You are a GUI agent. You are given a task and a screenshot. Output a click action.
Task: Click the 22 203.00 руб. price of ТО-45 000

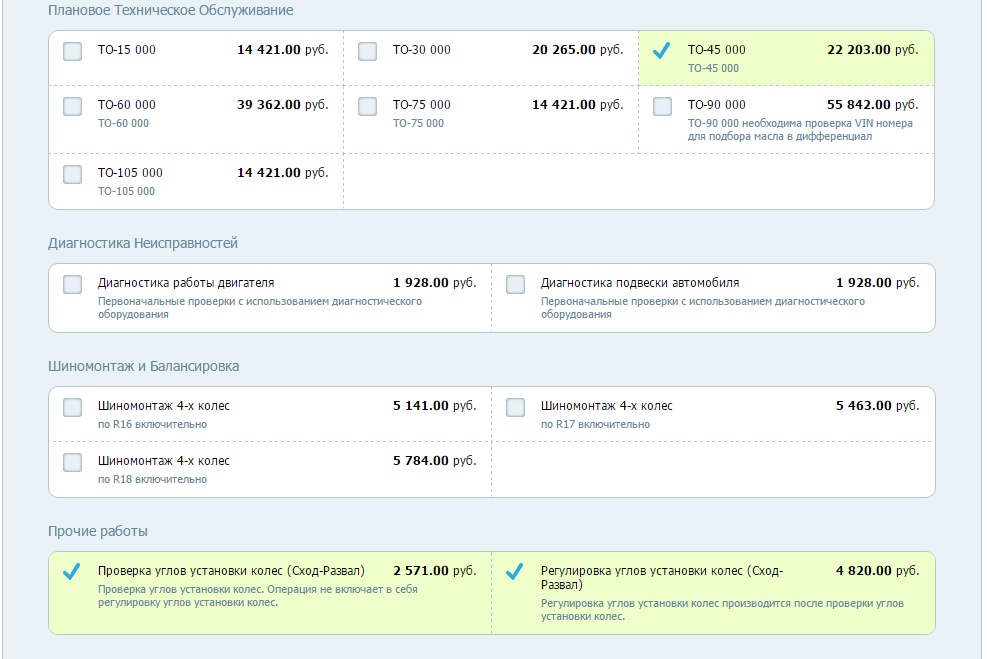872,50
